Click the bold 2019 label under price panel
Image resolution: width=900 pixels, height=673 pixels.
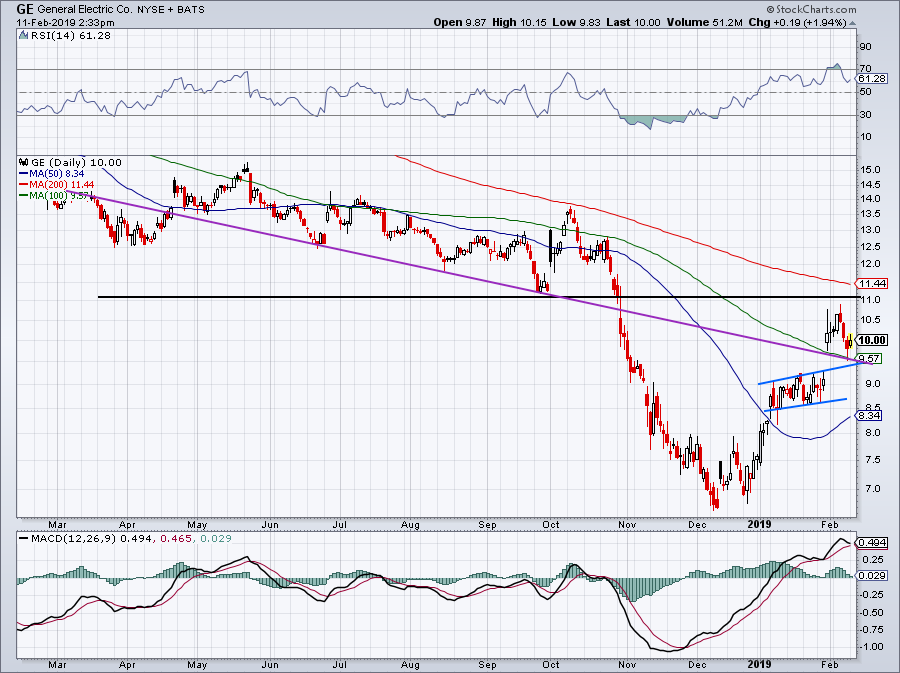tap(761, 524)
